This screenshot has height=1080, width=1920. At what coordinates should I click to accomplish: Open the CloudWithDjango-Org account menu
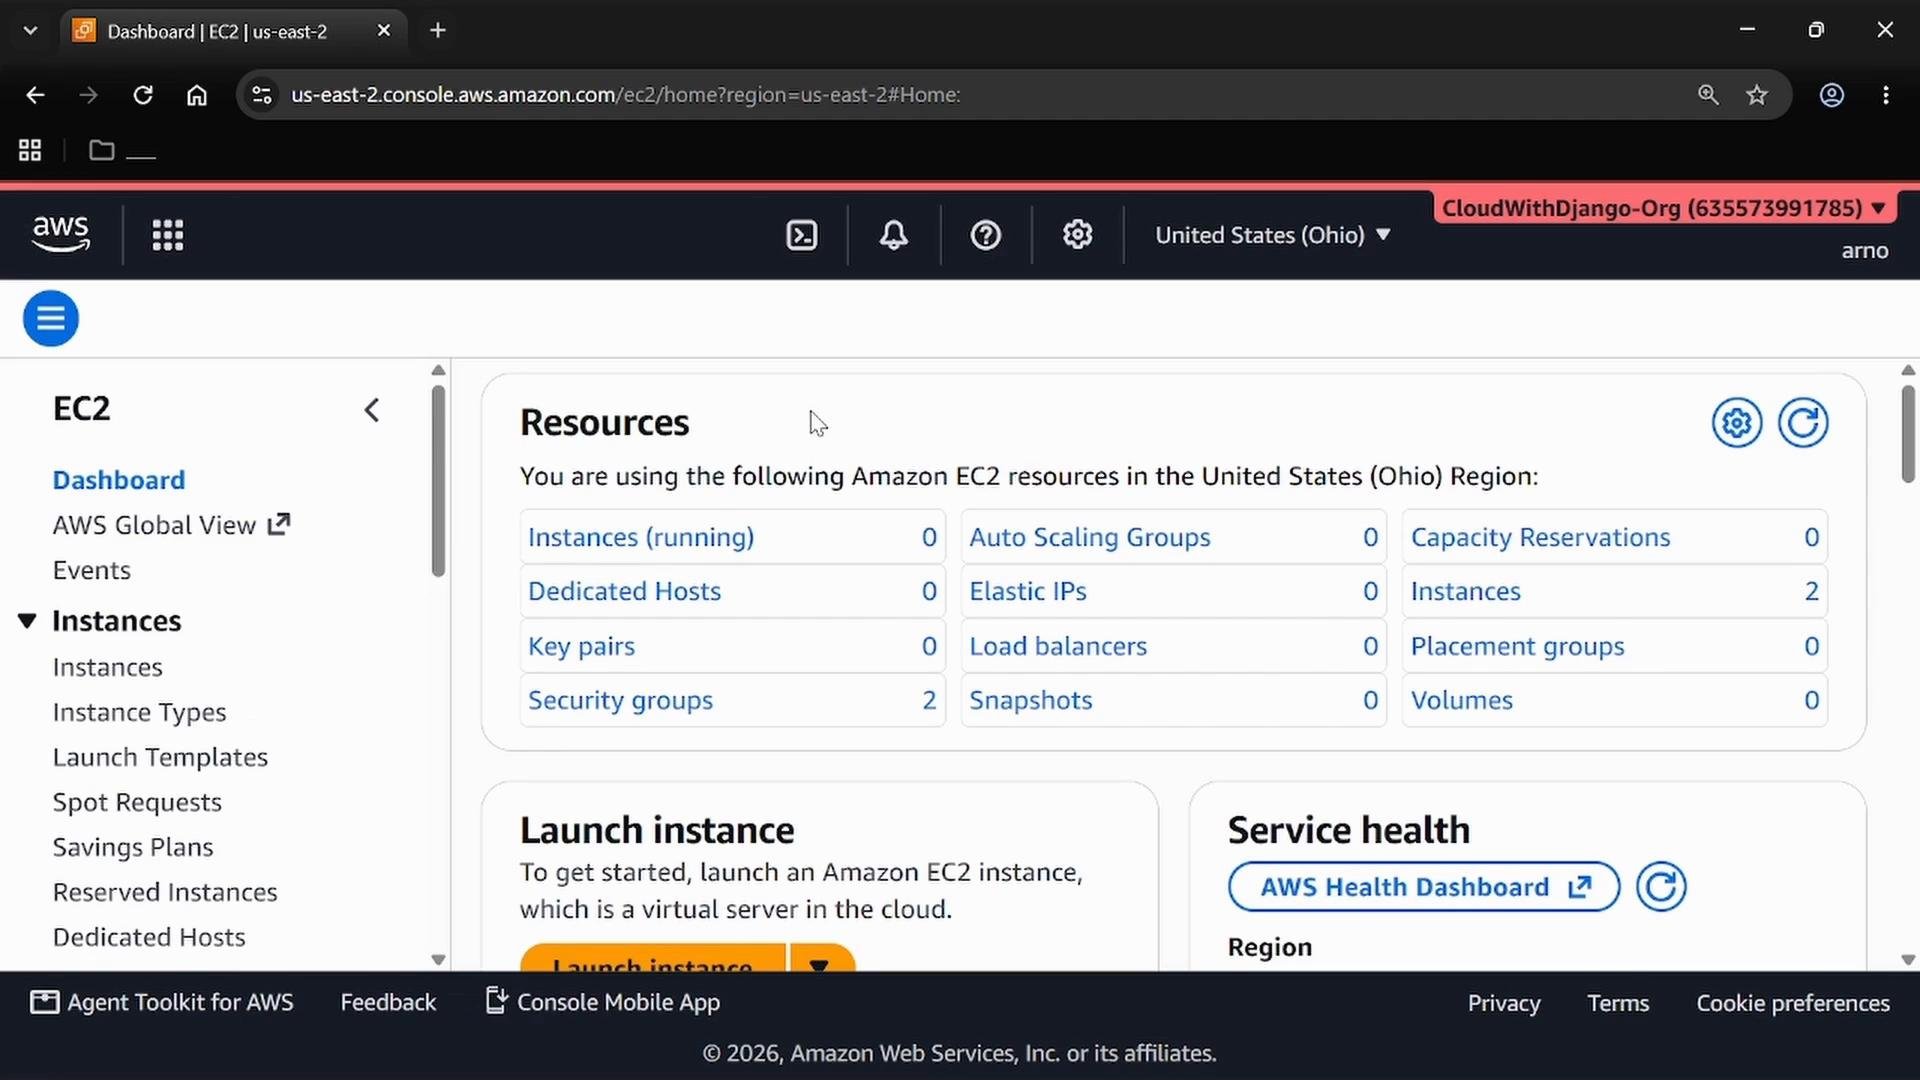[x=1664, y=208]
